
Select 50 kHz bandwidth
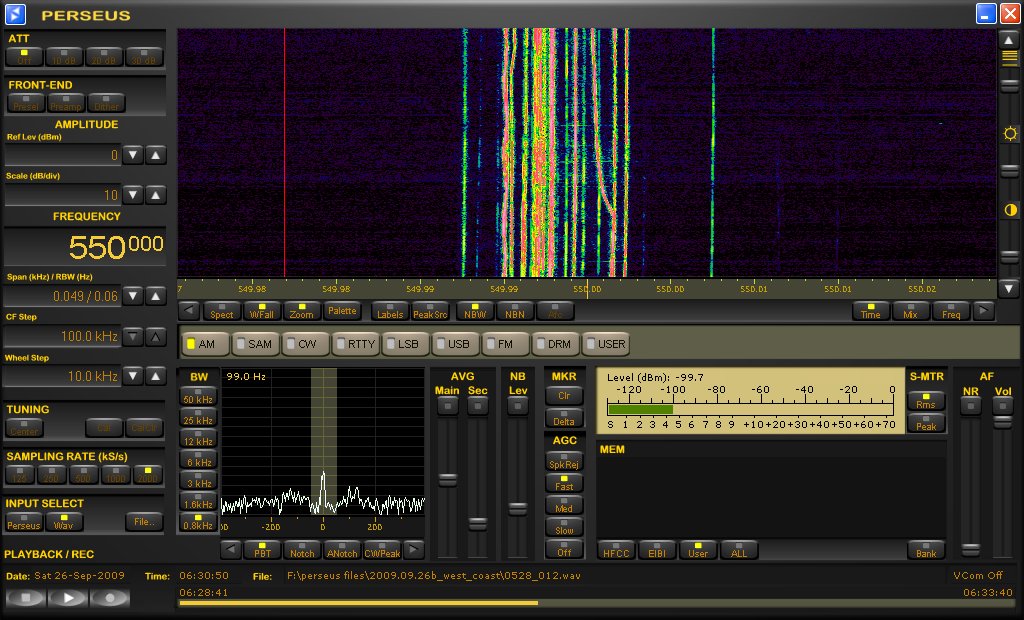tap(198, 396)
